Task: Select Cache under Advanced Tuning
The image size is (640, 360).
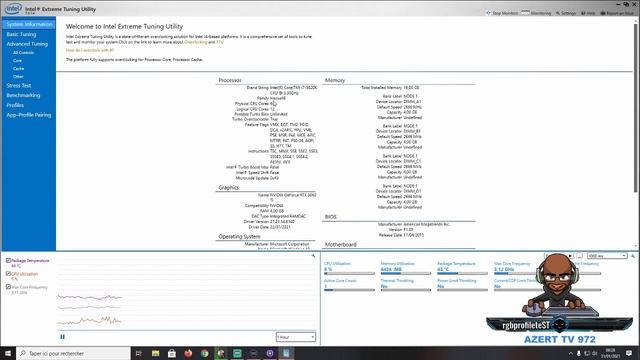Action: coord(18,69)
